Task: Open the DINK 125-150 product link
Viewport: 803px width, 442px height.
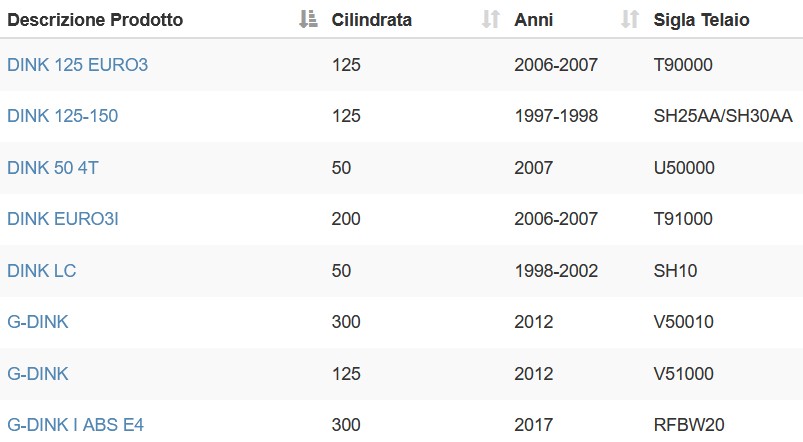Action: (x=62, y=116)
